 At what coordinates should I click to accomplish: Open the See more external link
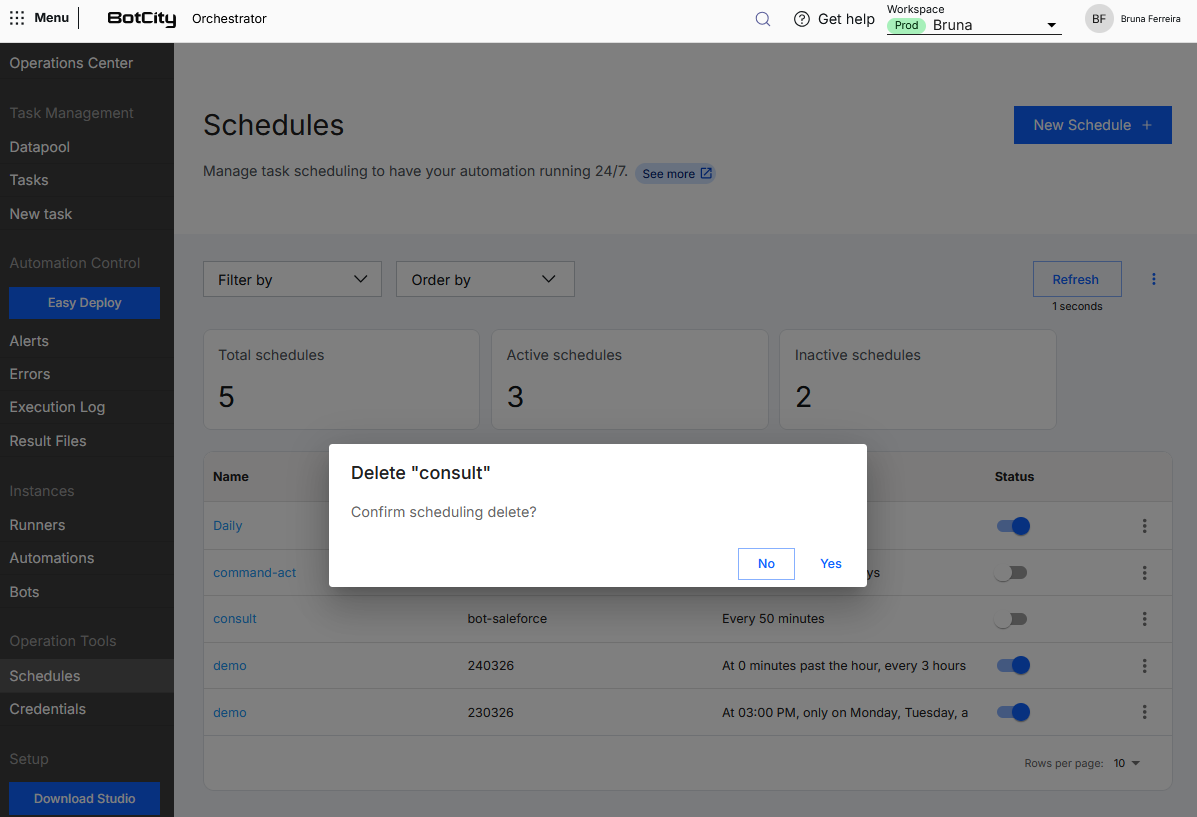click(676, 173)
